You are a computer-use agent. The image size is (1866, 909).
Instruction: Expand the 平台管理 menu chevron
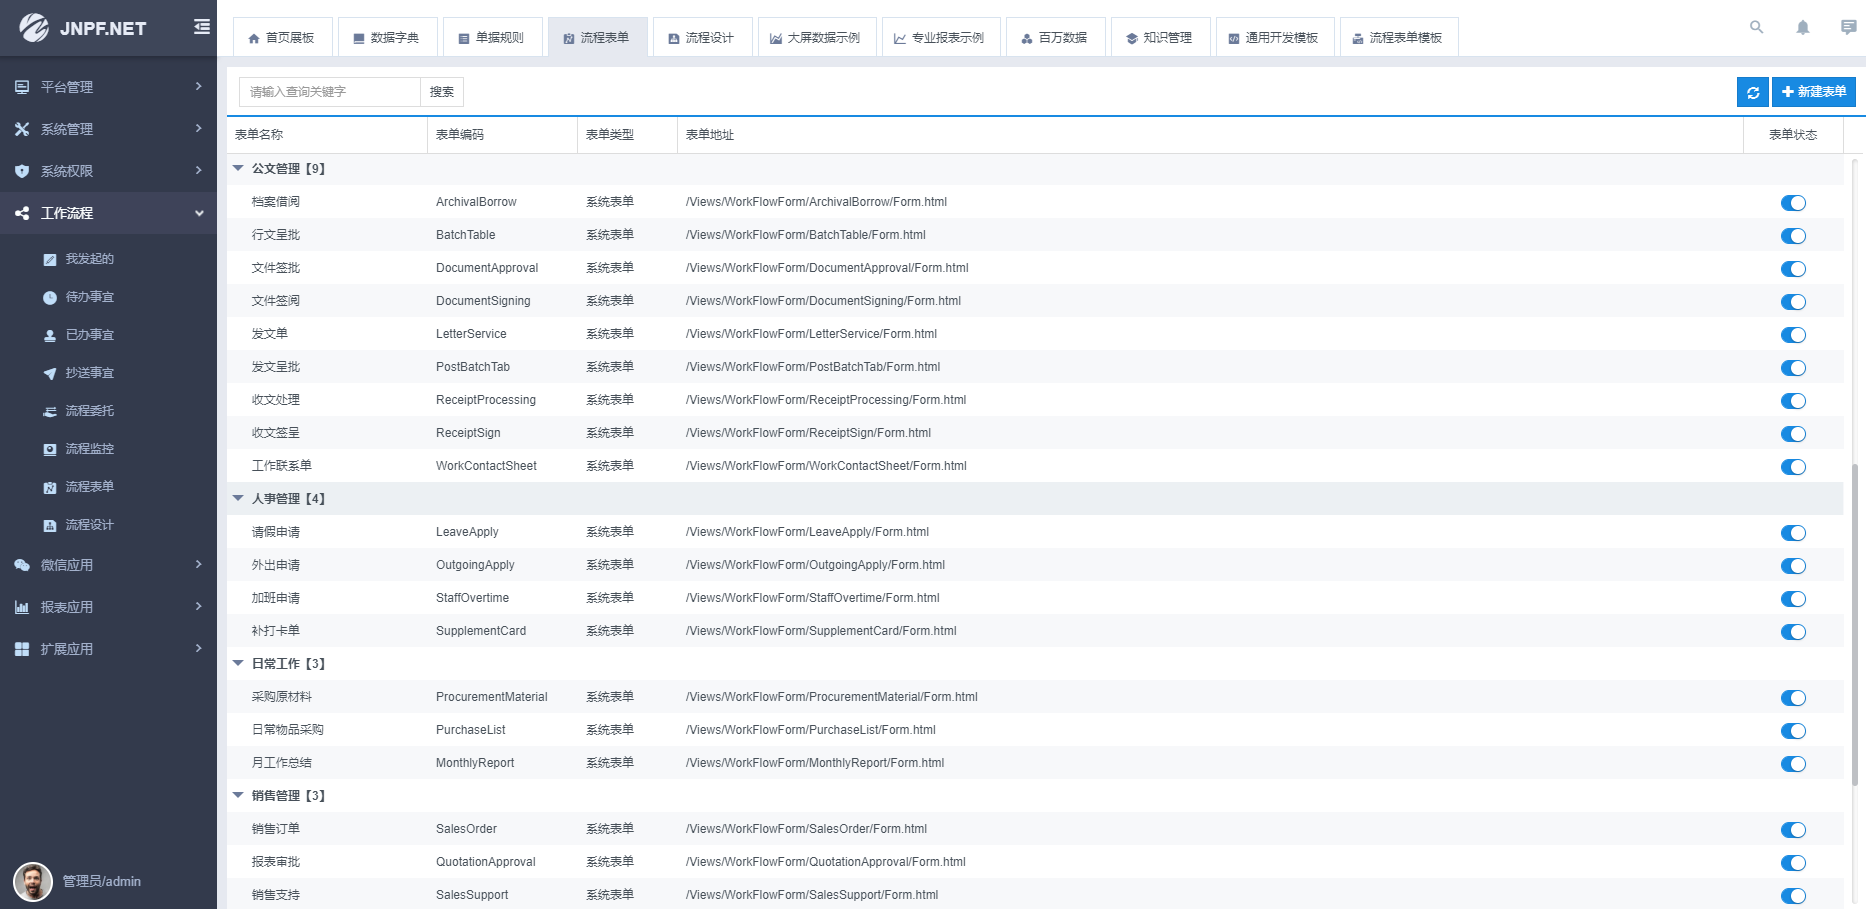[199, 87]
